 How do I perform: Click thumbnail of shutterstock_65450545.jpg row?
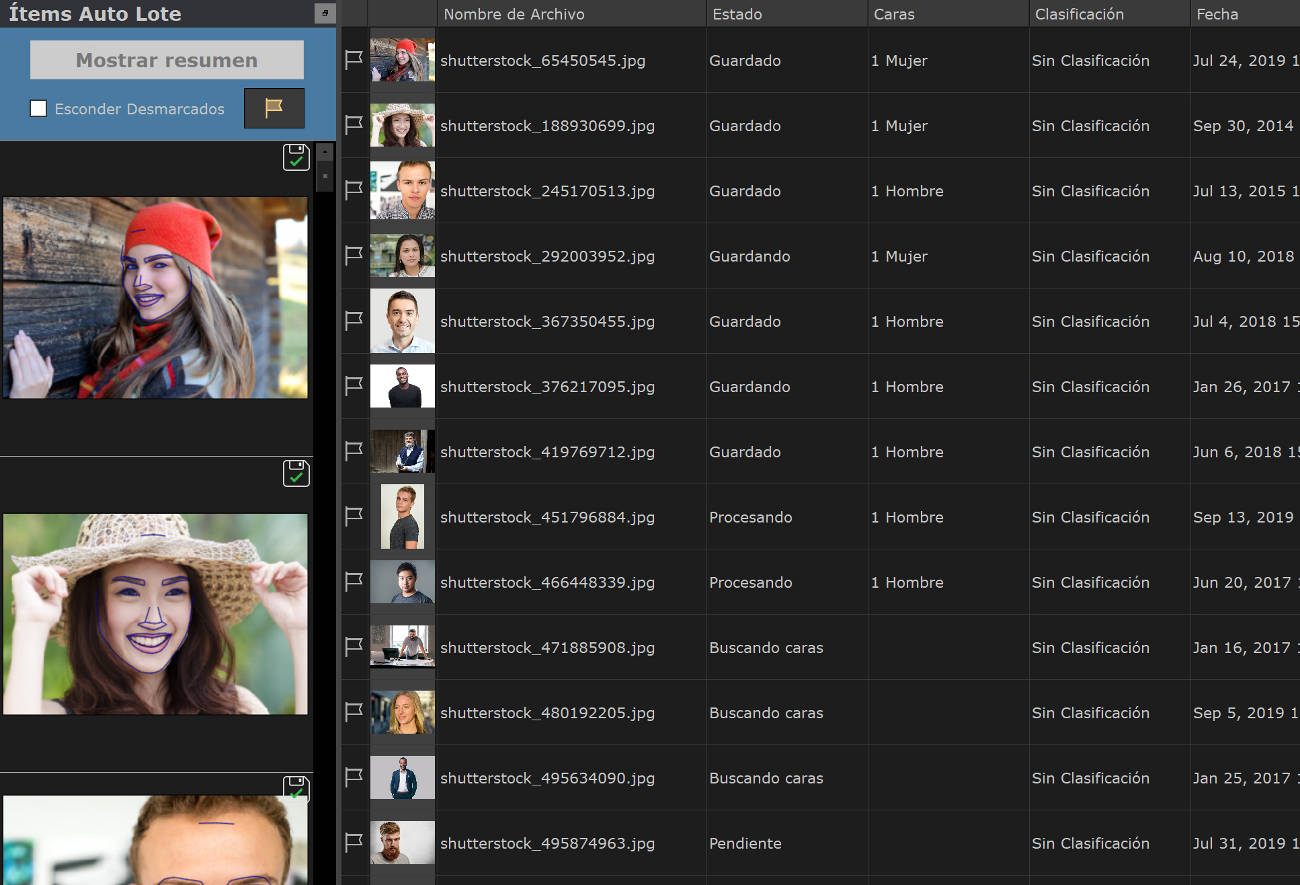click(x=402, y=60)
